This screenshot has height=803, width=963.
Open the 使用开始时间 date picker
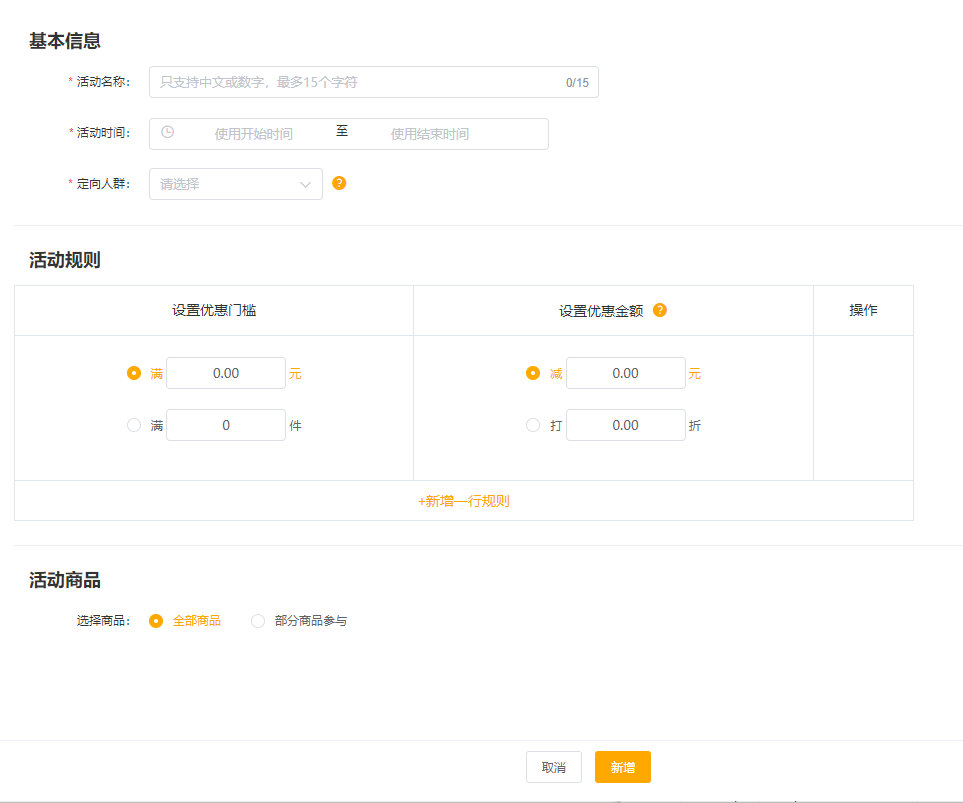click(253, 134)
